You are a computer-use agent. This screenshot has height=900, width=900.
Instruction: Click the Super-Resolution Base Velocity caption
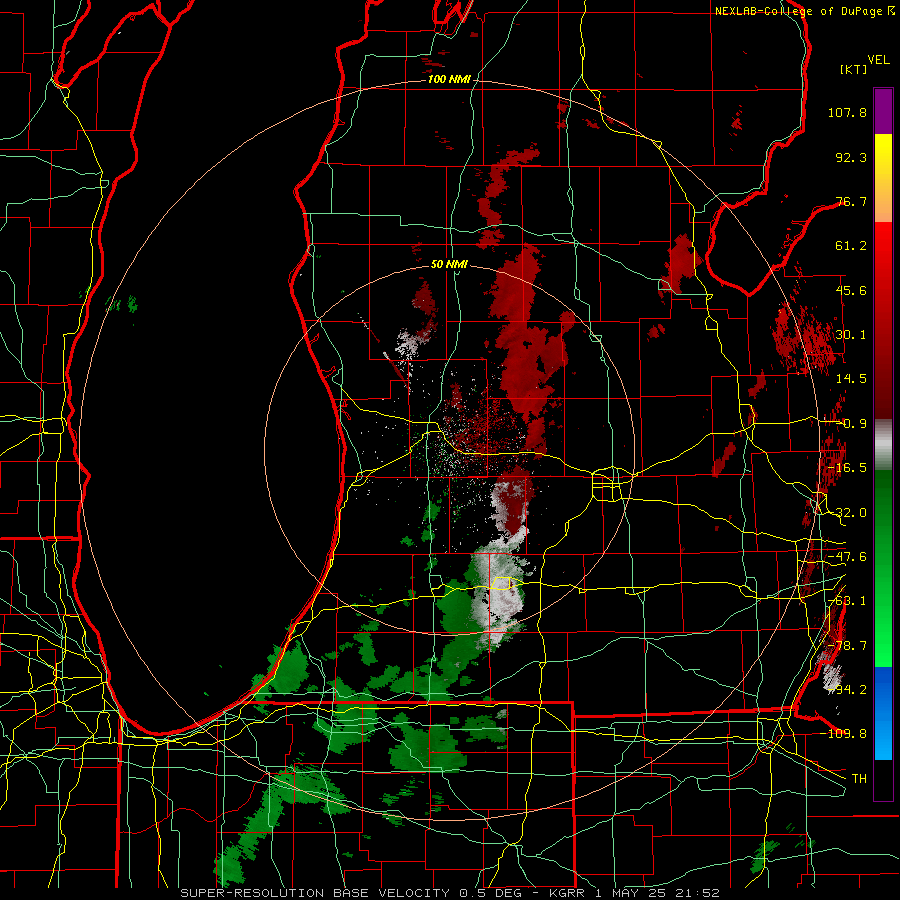[x=449, y=893]
